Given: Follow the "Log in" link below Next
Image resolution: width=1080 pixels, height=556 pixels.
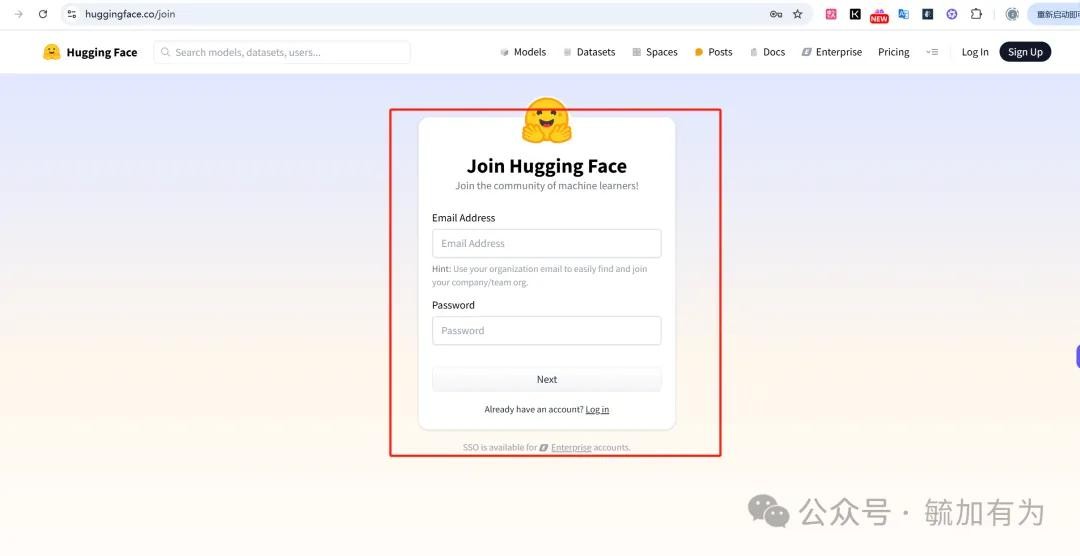Looking at the screenshot, I should click(x=597, y=410).
